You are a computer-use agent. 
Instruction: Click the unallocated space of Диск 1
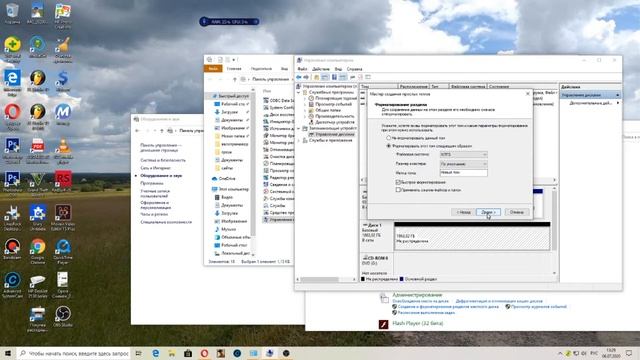[472, 239]
